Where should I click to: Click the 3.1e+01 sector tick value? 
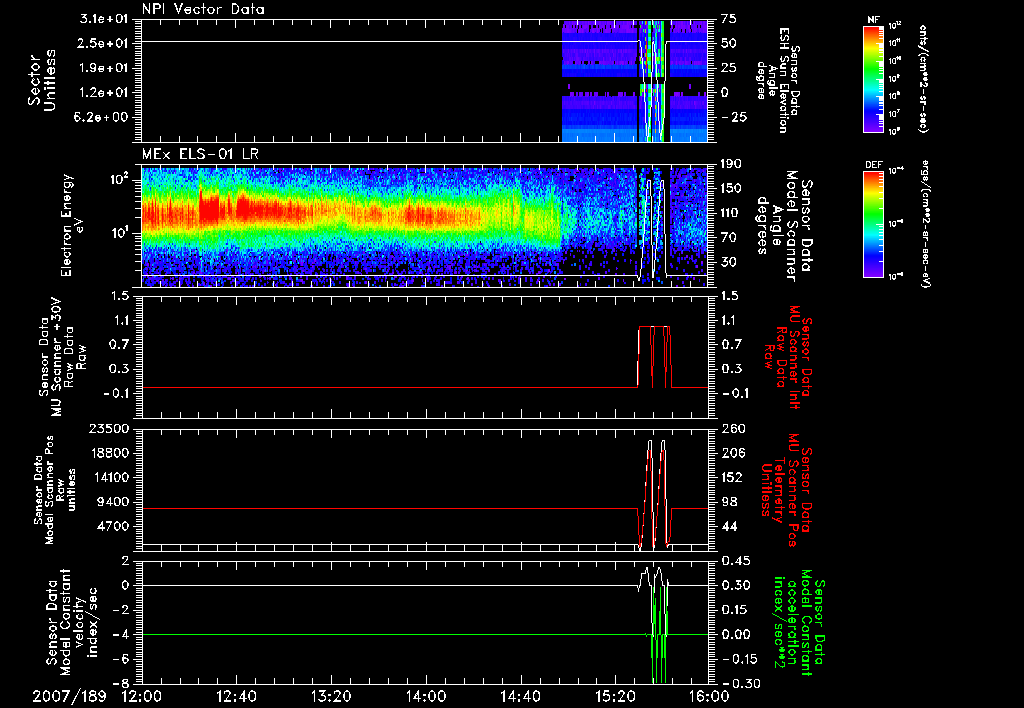point(104,19)
